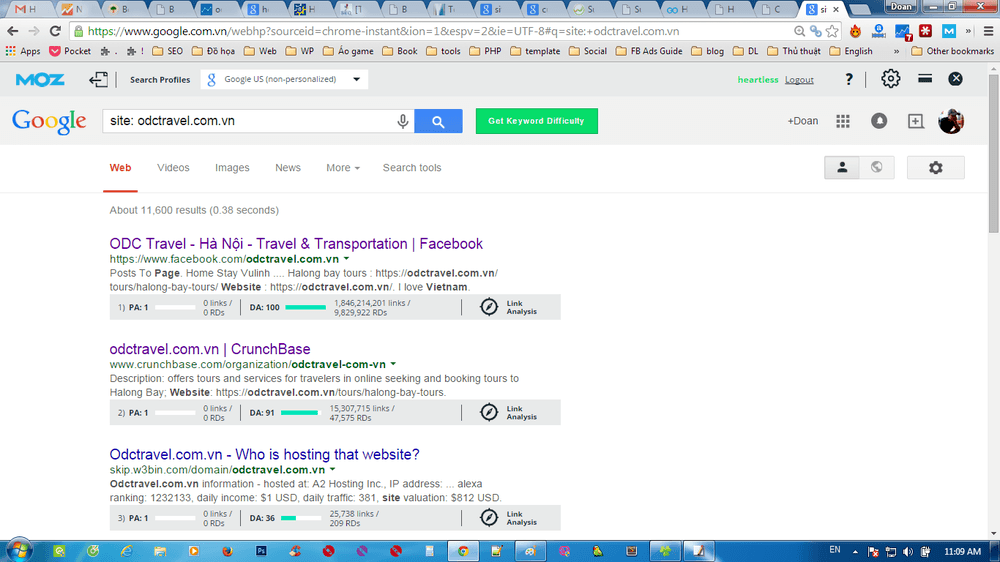Open Chrome from the Windows taskbar
The height and width of the screenshot is (562, 1000).
tap(463, 551)
